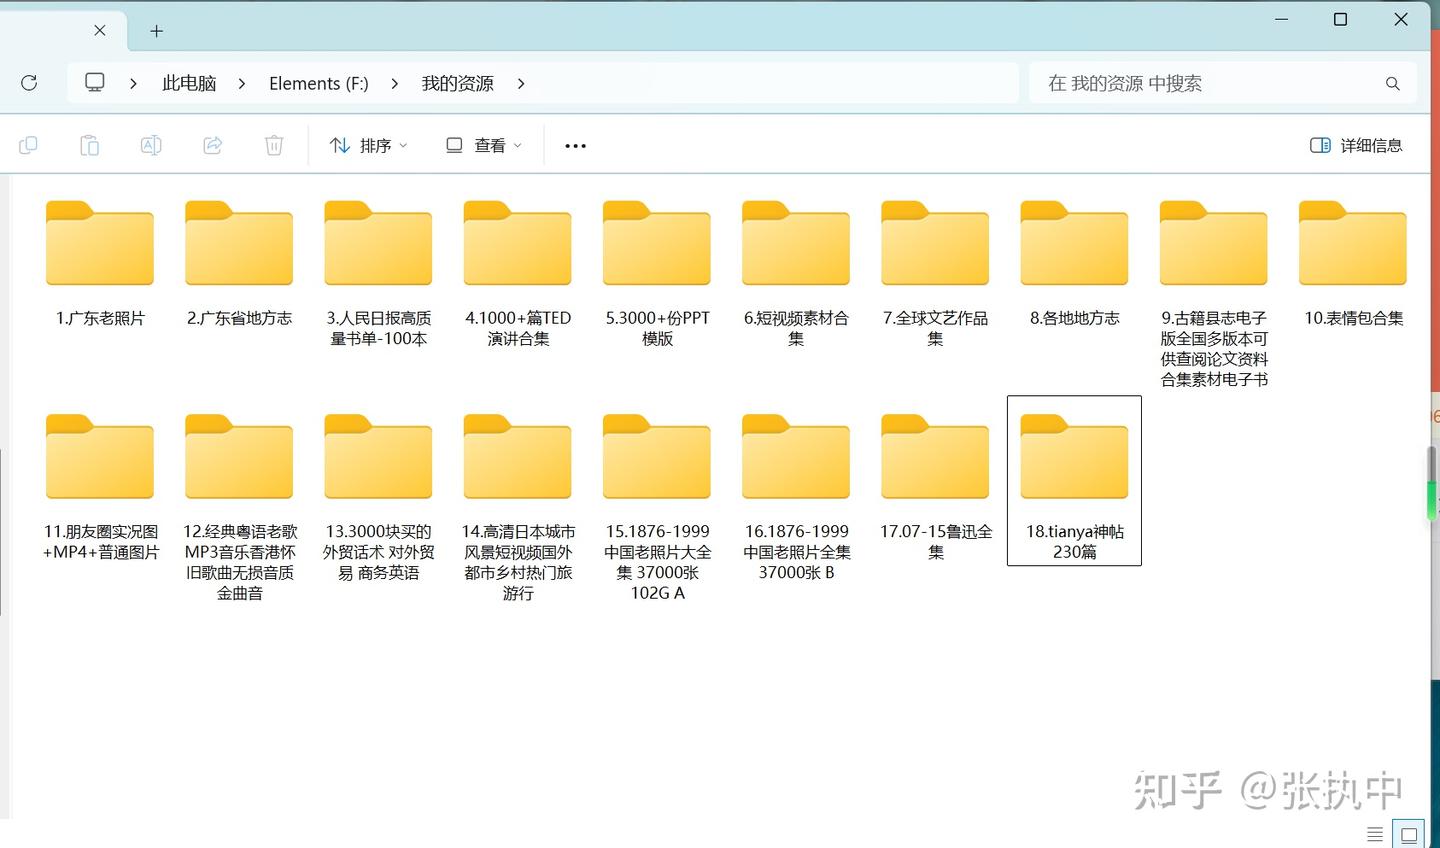Click the Delete trash icon

[x=274, y=146]
